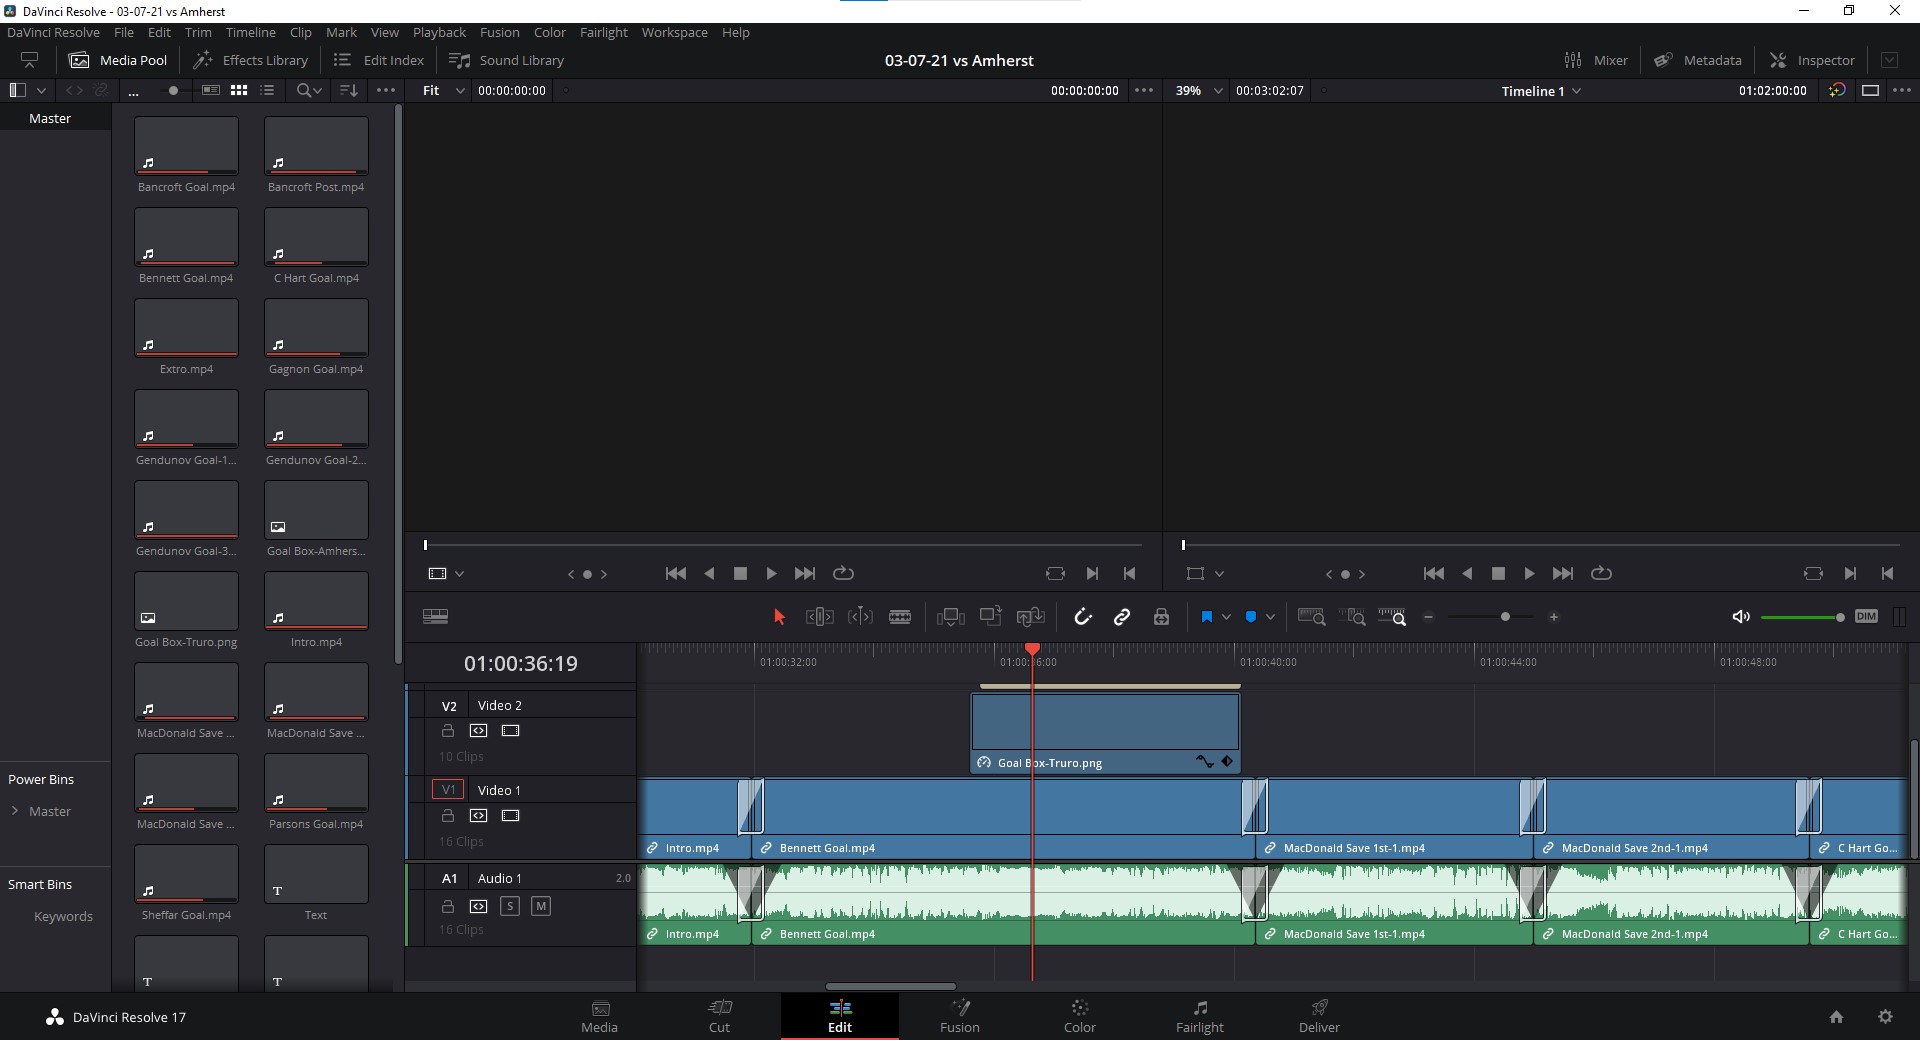
Task: Open the timeline viewer 39% zoom dropdown
Action: (1199, 90)
